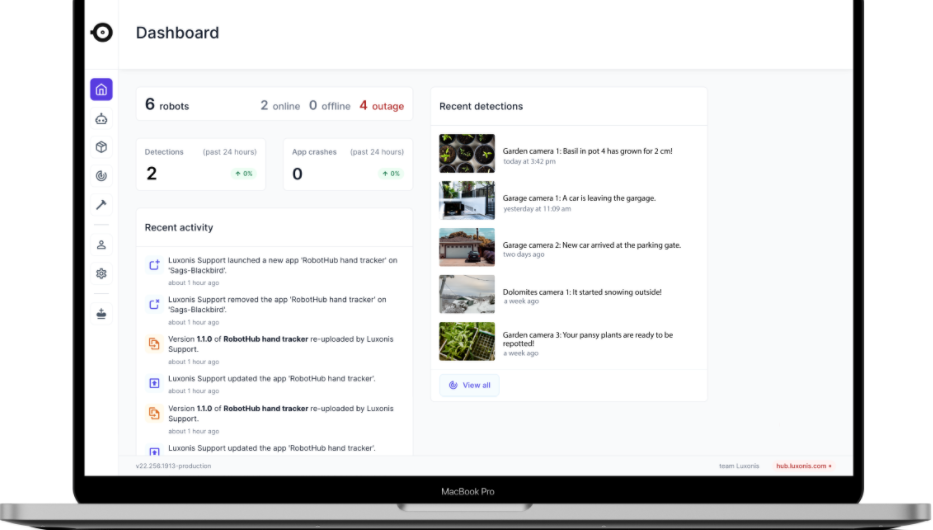This screenshot has height=530, width=933.
Task: Open the Detections past 24 hours card
Action: (x=200, y=165)
